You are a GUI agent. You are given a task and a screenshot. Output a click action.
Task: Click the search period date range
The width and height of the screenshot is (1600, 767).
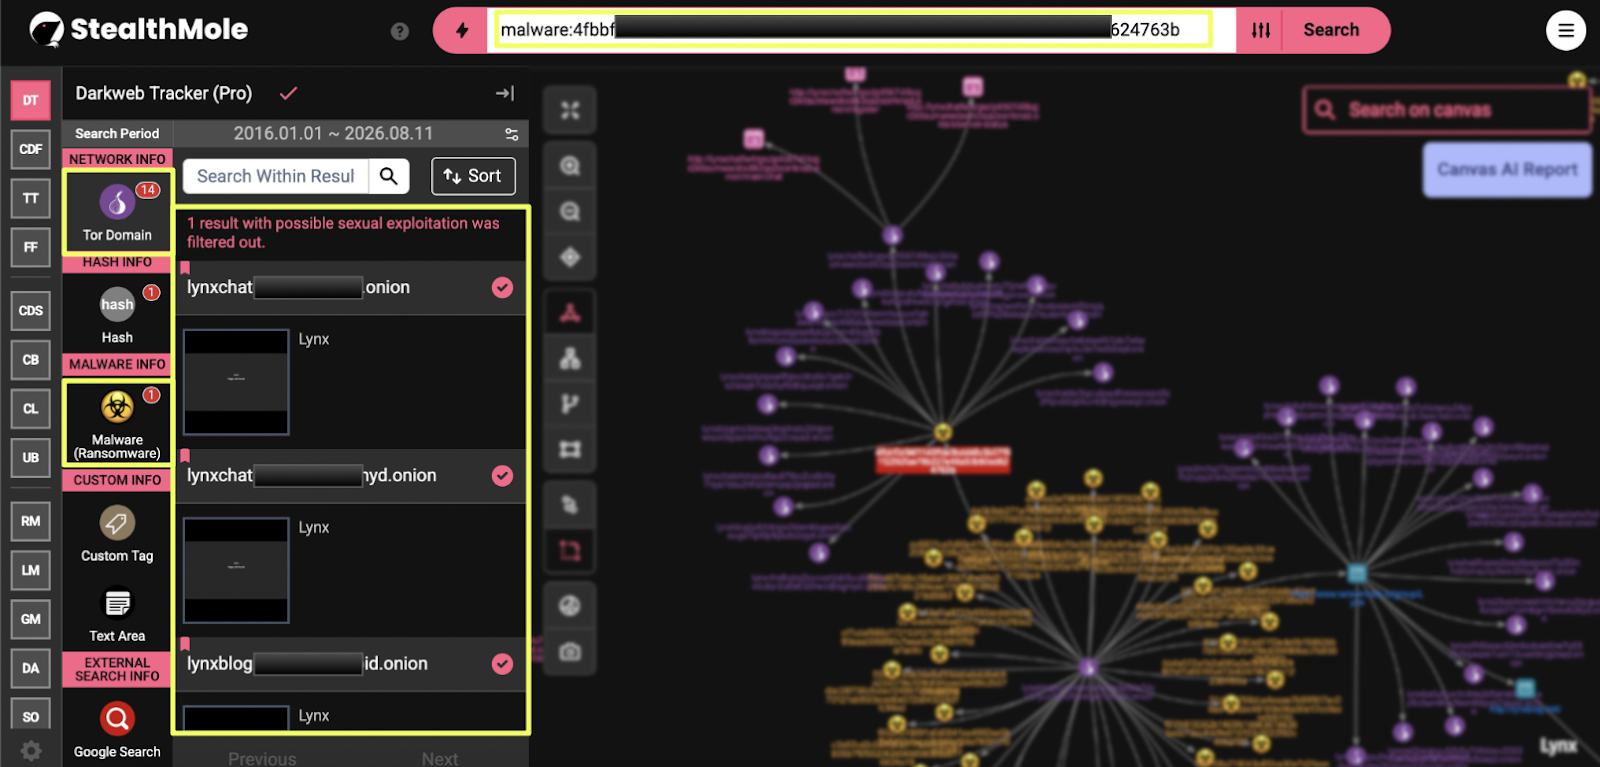tap(333, 134)
